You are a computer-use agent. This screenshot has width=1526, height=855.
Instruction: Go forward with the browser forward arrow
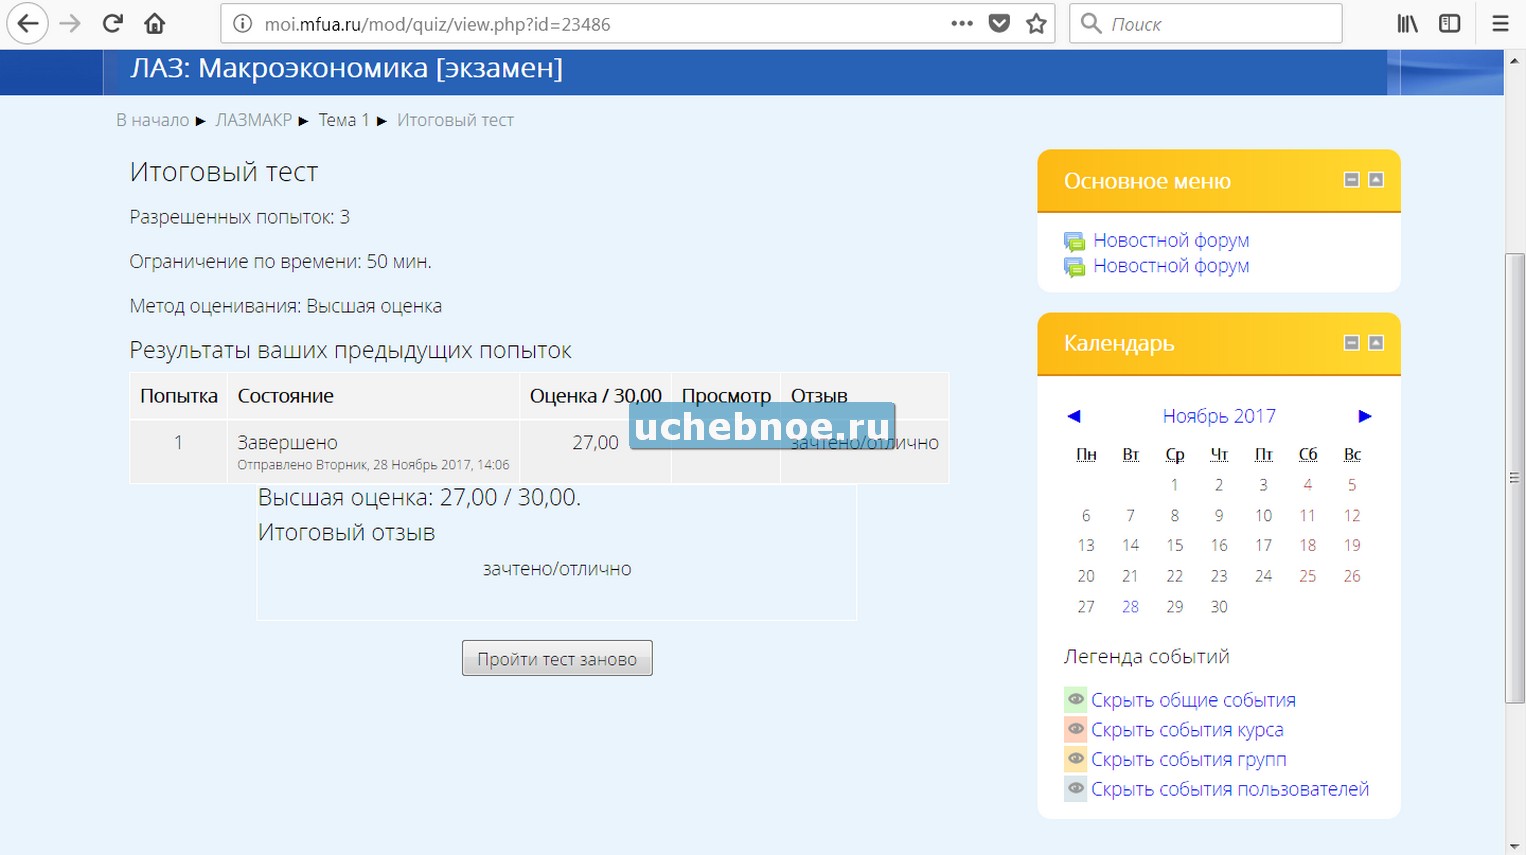click(70, 24)
